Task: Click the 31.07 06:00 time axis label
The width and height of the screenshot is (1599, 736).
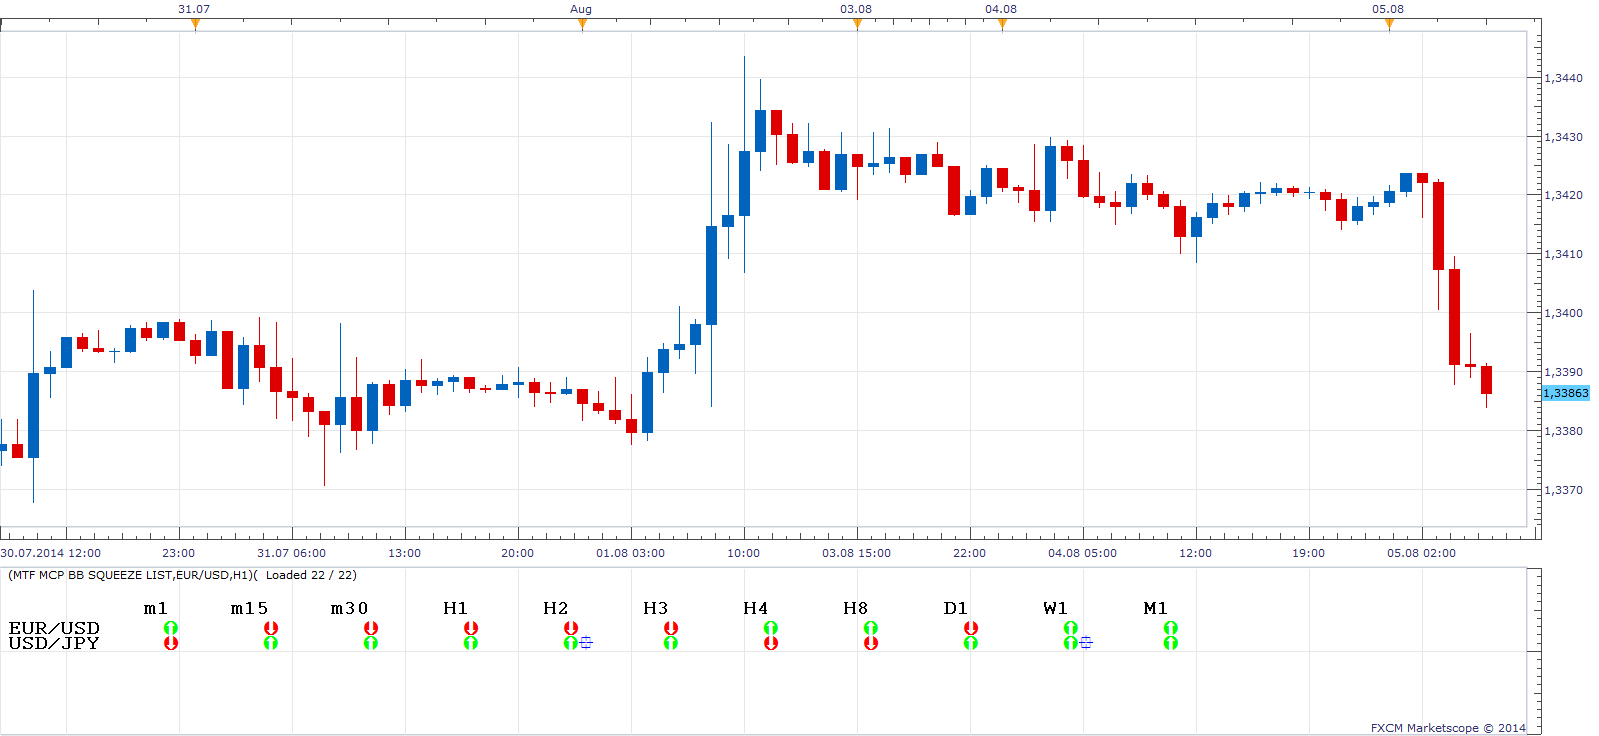Action: [x=291, y=553]
